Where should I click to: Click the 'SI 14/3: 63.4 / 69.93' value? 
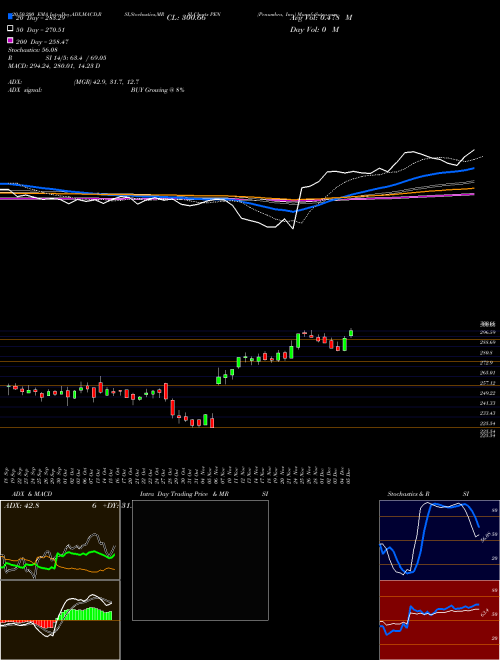[76, 58]
